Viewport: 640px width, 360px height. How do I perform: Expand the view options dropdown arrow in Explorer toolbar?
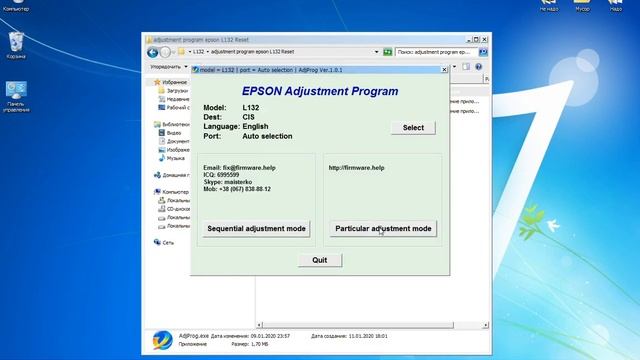tap(454, 67)
